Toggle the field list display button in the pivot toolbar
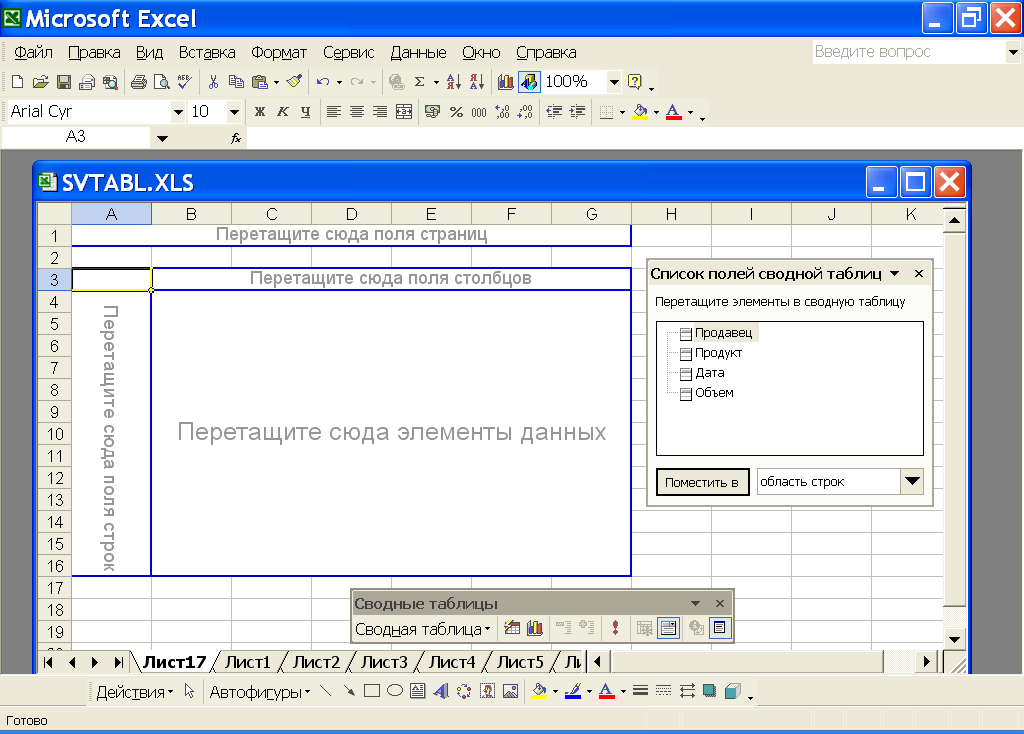Screen dimensions: 1024x734 [x=720, y=628]
